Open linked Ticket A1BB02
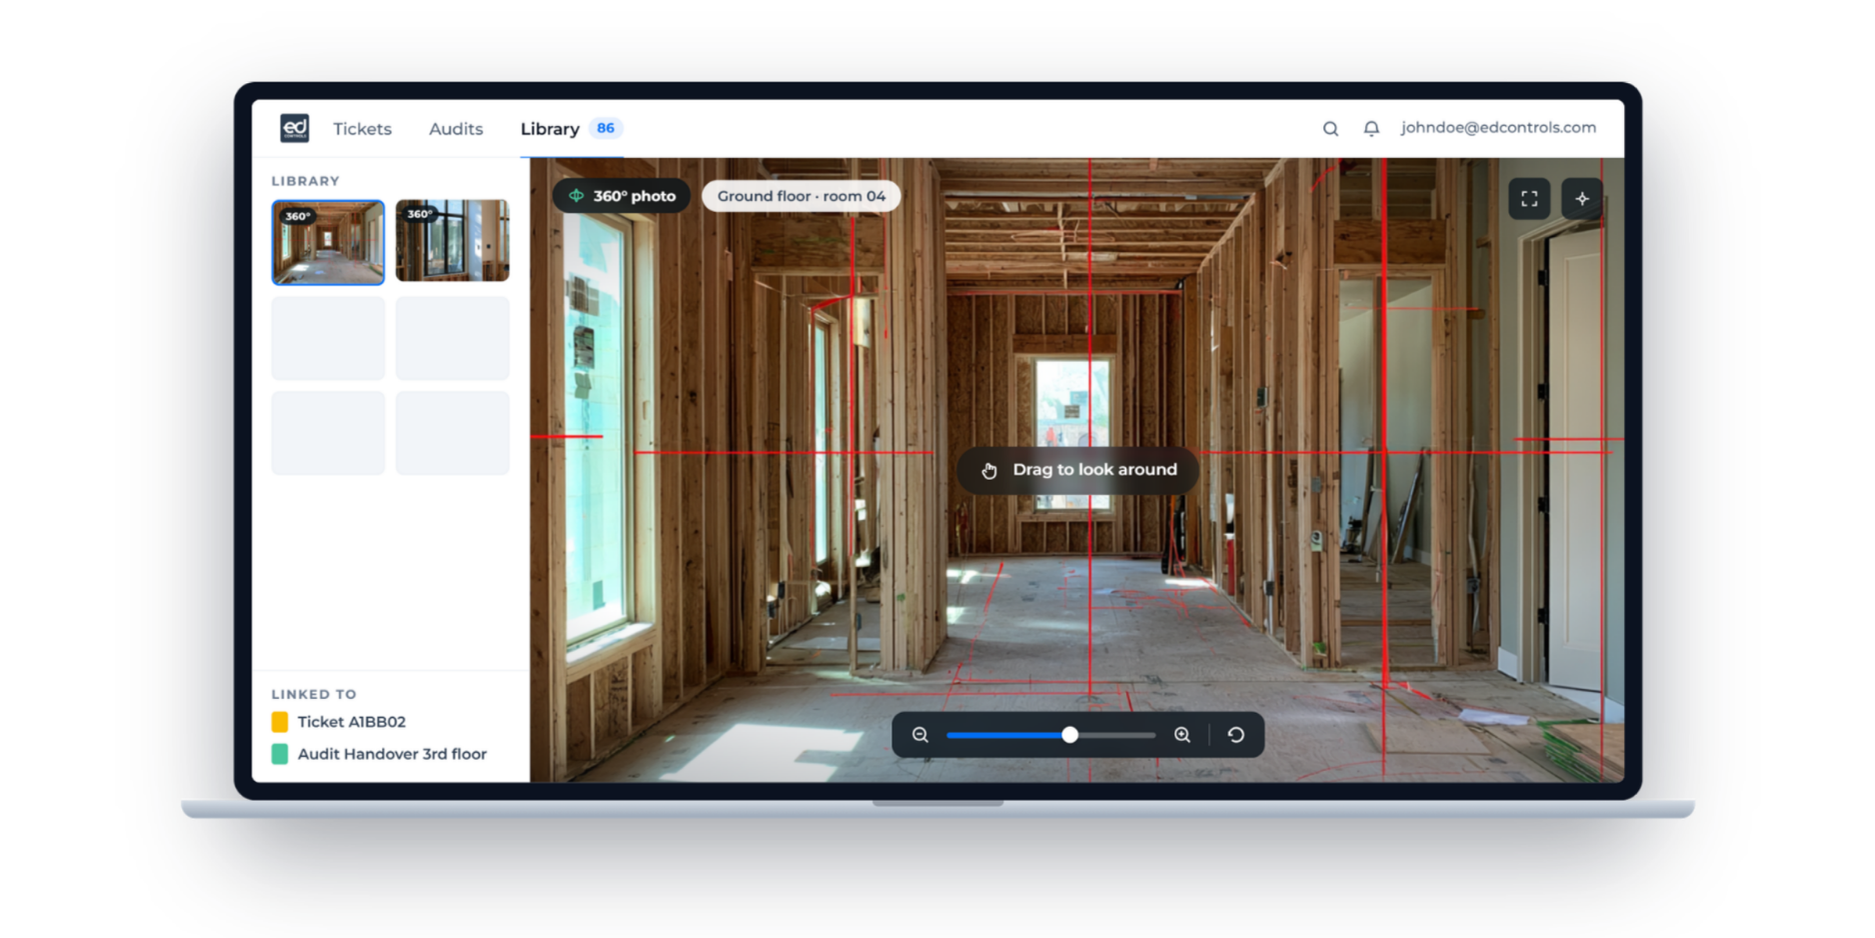1875x938 pixels. coord(351,722)
